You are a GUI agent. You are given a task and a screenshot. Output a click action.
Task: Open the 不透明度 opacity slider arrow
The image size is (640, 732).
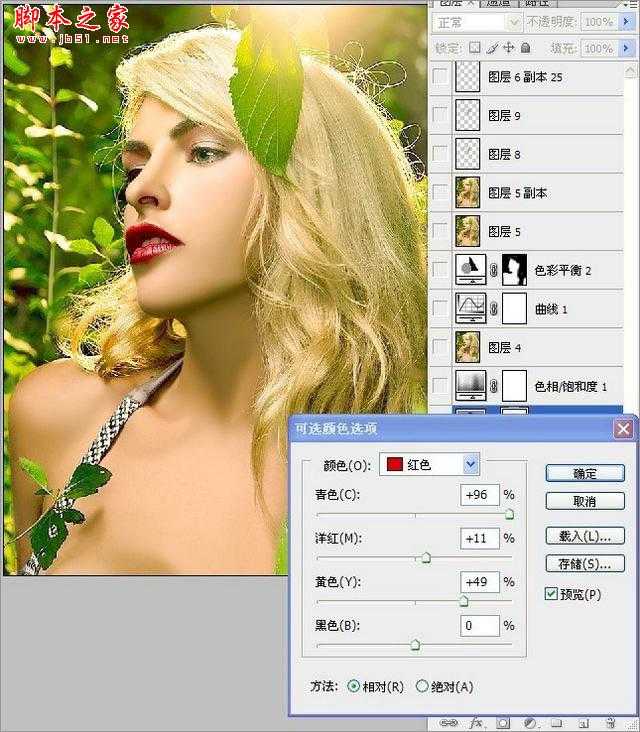click(626, 21)
